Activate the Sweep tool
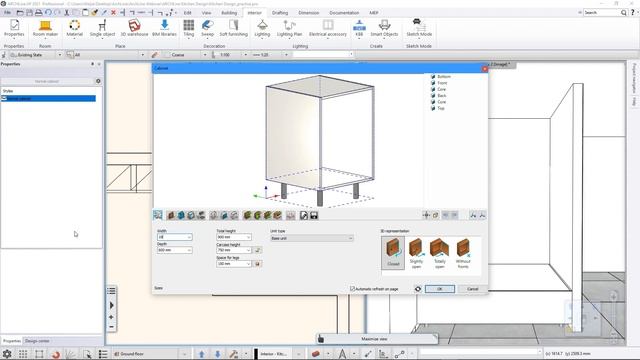 (207, 28)
